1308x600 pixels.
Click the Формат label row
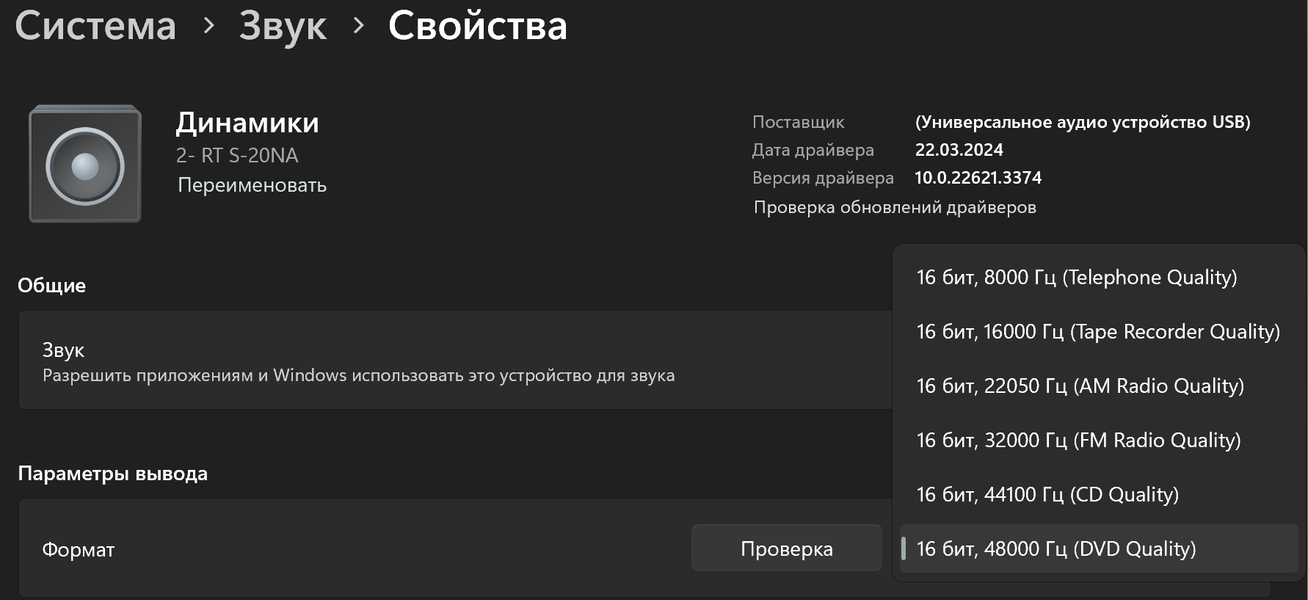pyautogui.click(x=78, y=549)
